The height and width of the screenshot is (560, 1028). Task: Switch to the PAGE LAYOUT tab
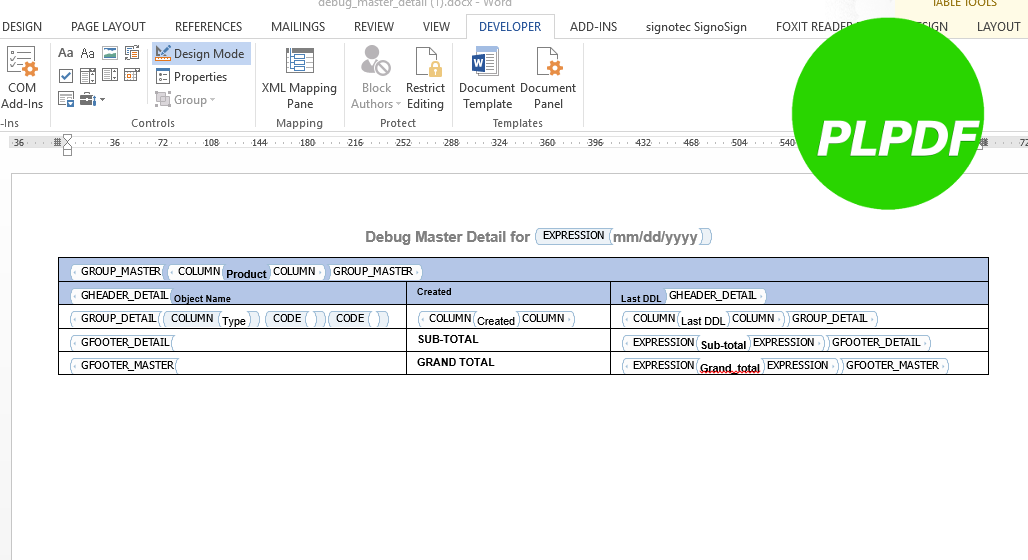tap(108, 27)
